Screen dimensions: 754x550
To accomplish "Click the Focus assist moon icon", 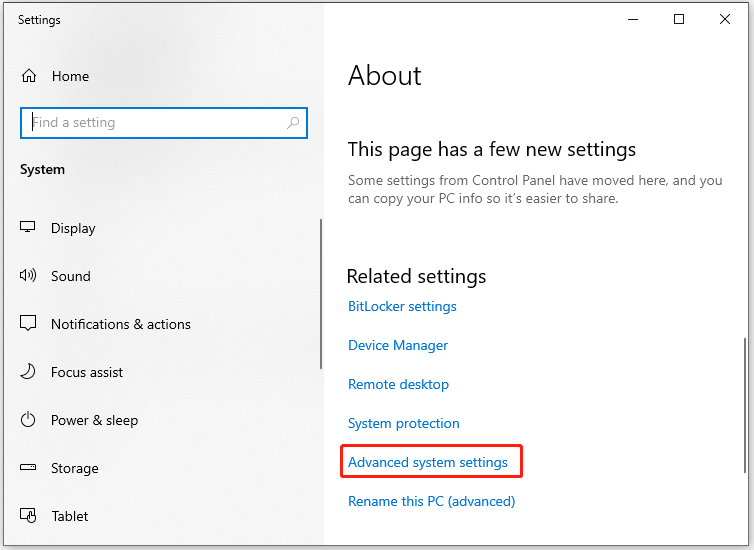I will click(x=29, y=372).
